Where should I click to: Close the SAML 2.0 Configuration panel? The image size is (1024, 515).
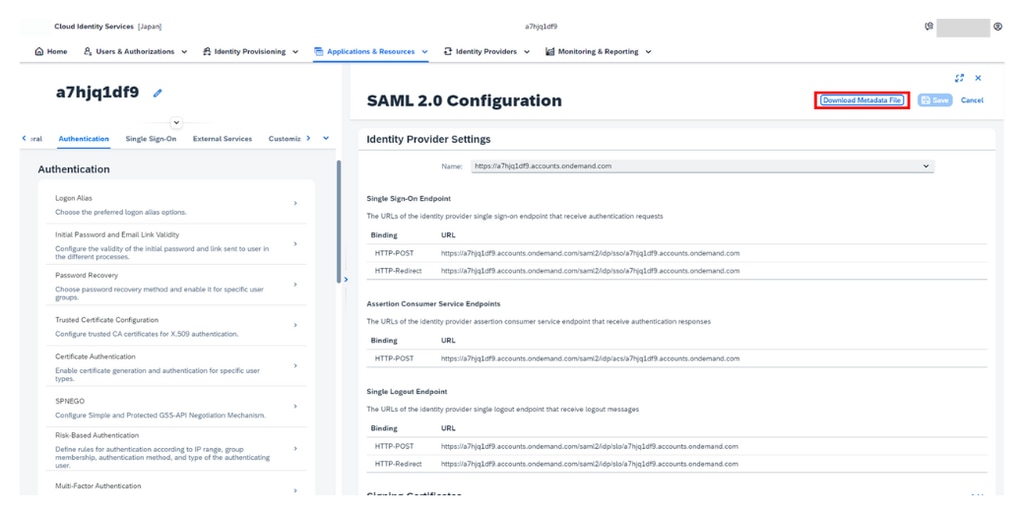pyautogui.click(x=978, y=78)
